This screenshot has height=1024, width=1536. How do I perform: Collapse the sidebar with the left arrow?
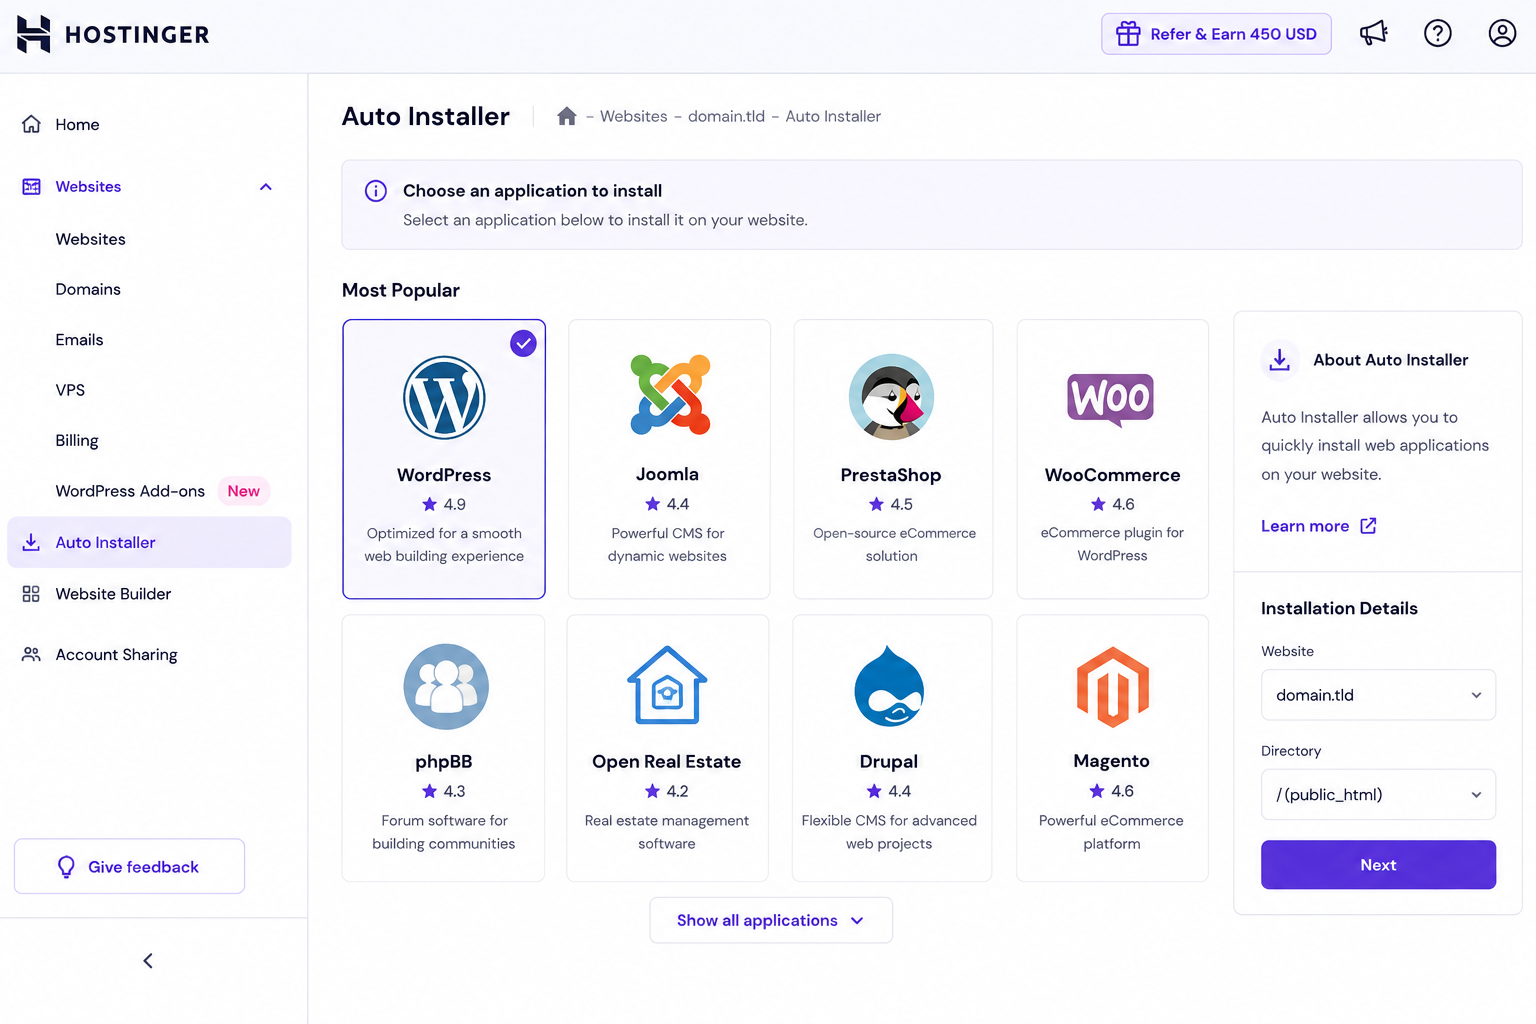pyautogui.click(x=148, y=961)
